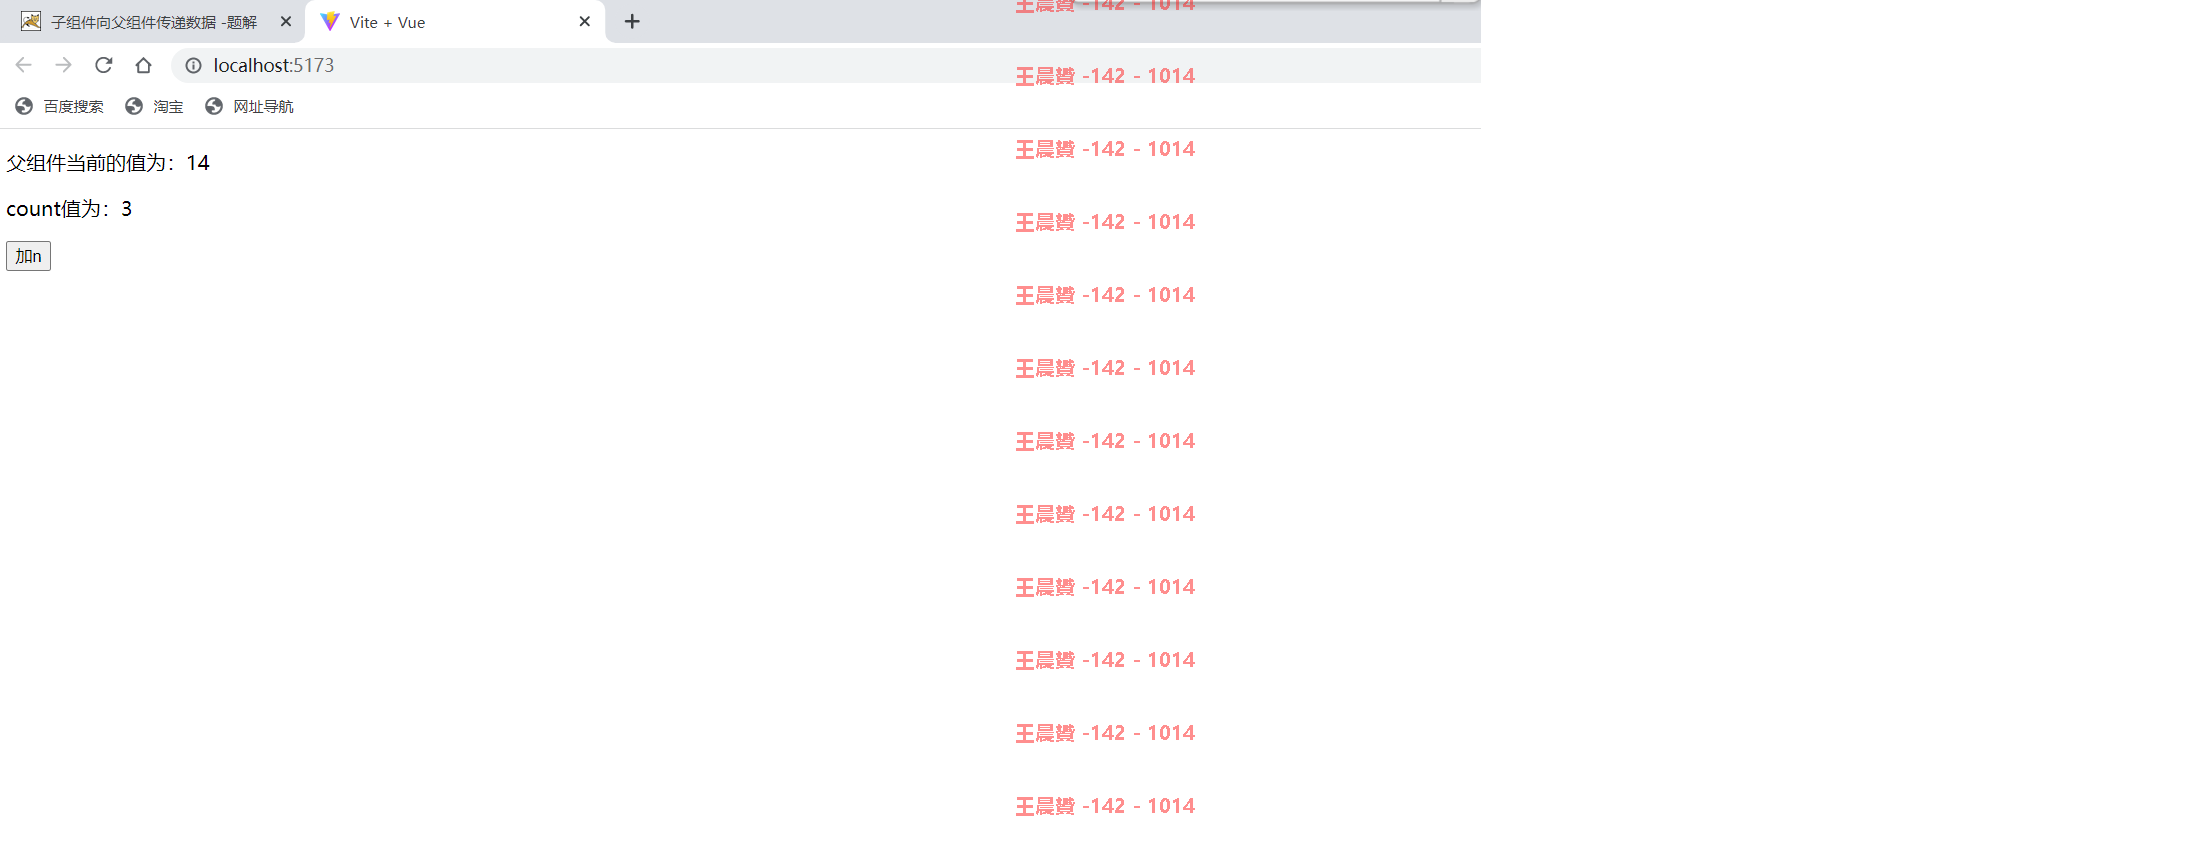The height and width of the screenshot is (864, 2210).
Task: Click the 加n button
Action: click(28, 256)
